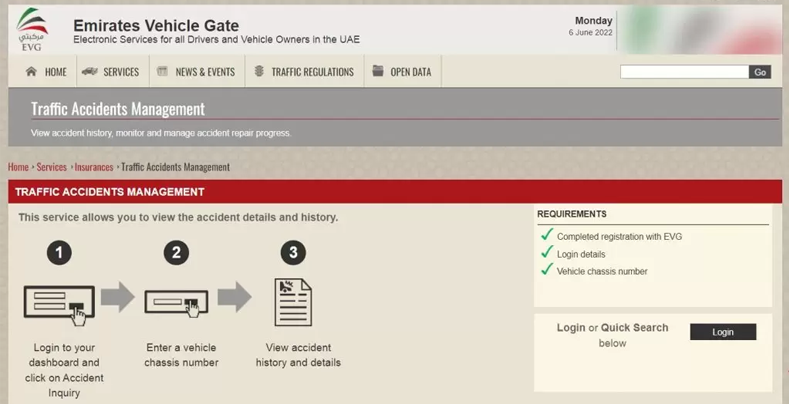Click the EVG logo in header
This screenshot has width=789, height=404.
click(31, 28)
